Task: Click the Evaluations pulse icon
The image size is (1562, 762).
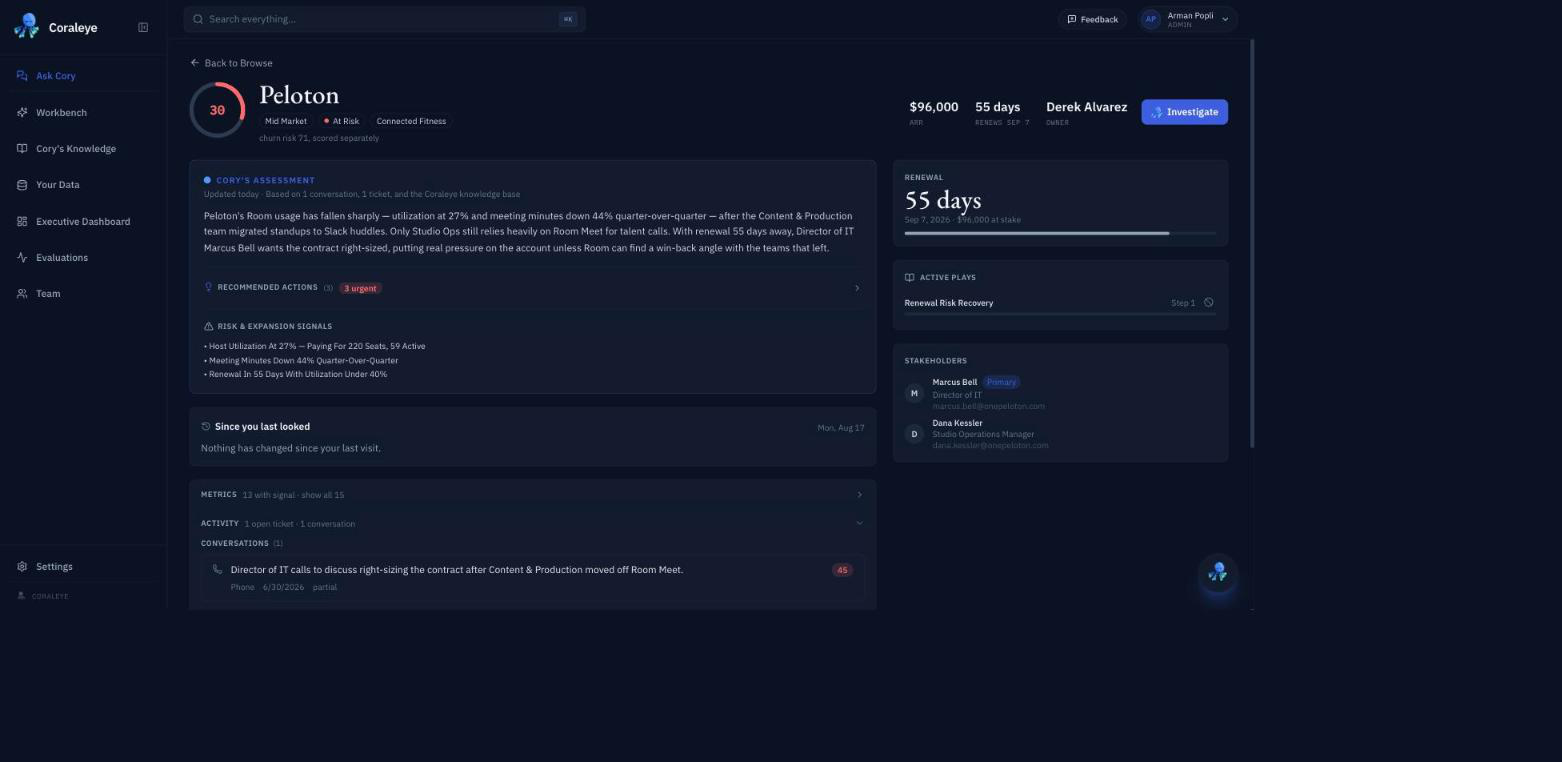Action: pyautogui.click(x=22, y=258)
